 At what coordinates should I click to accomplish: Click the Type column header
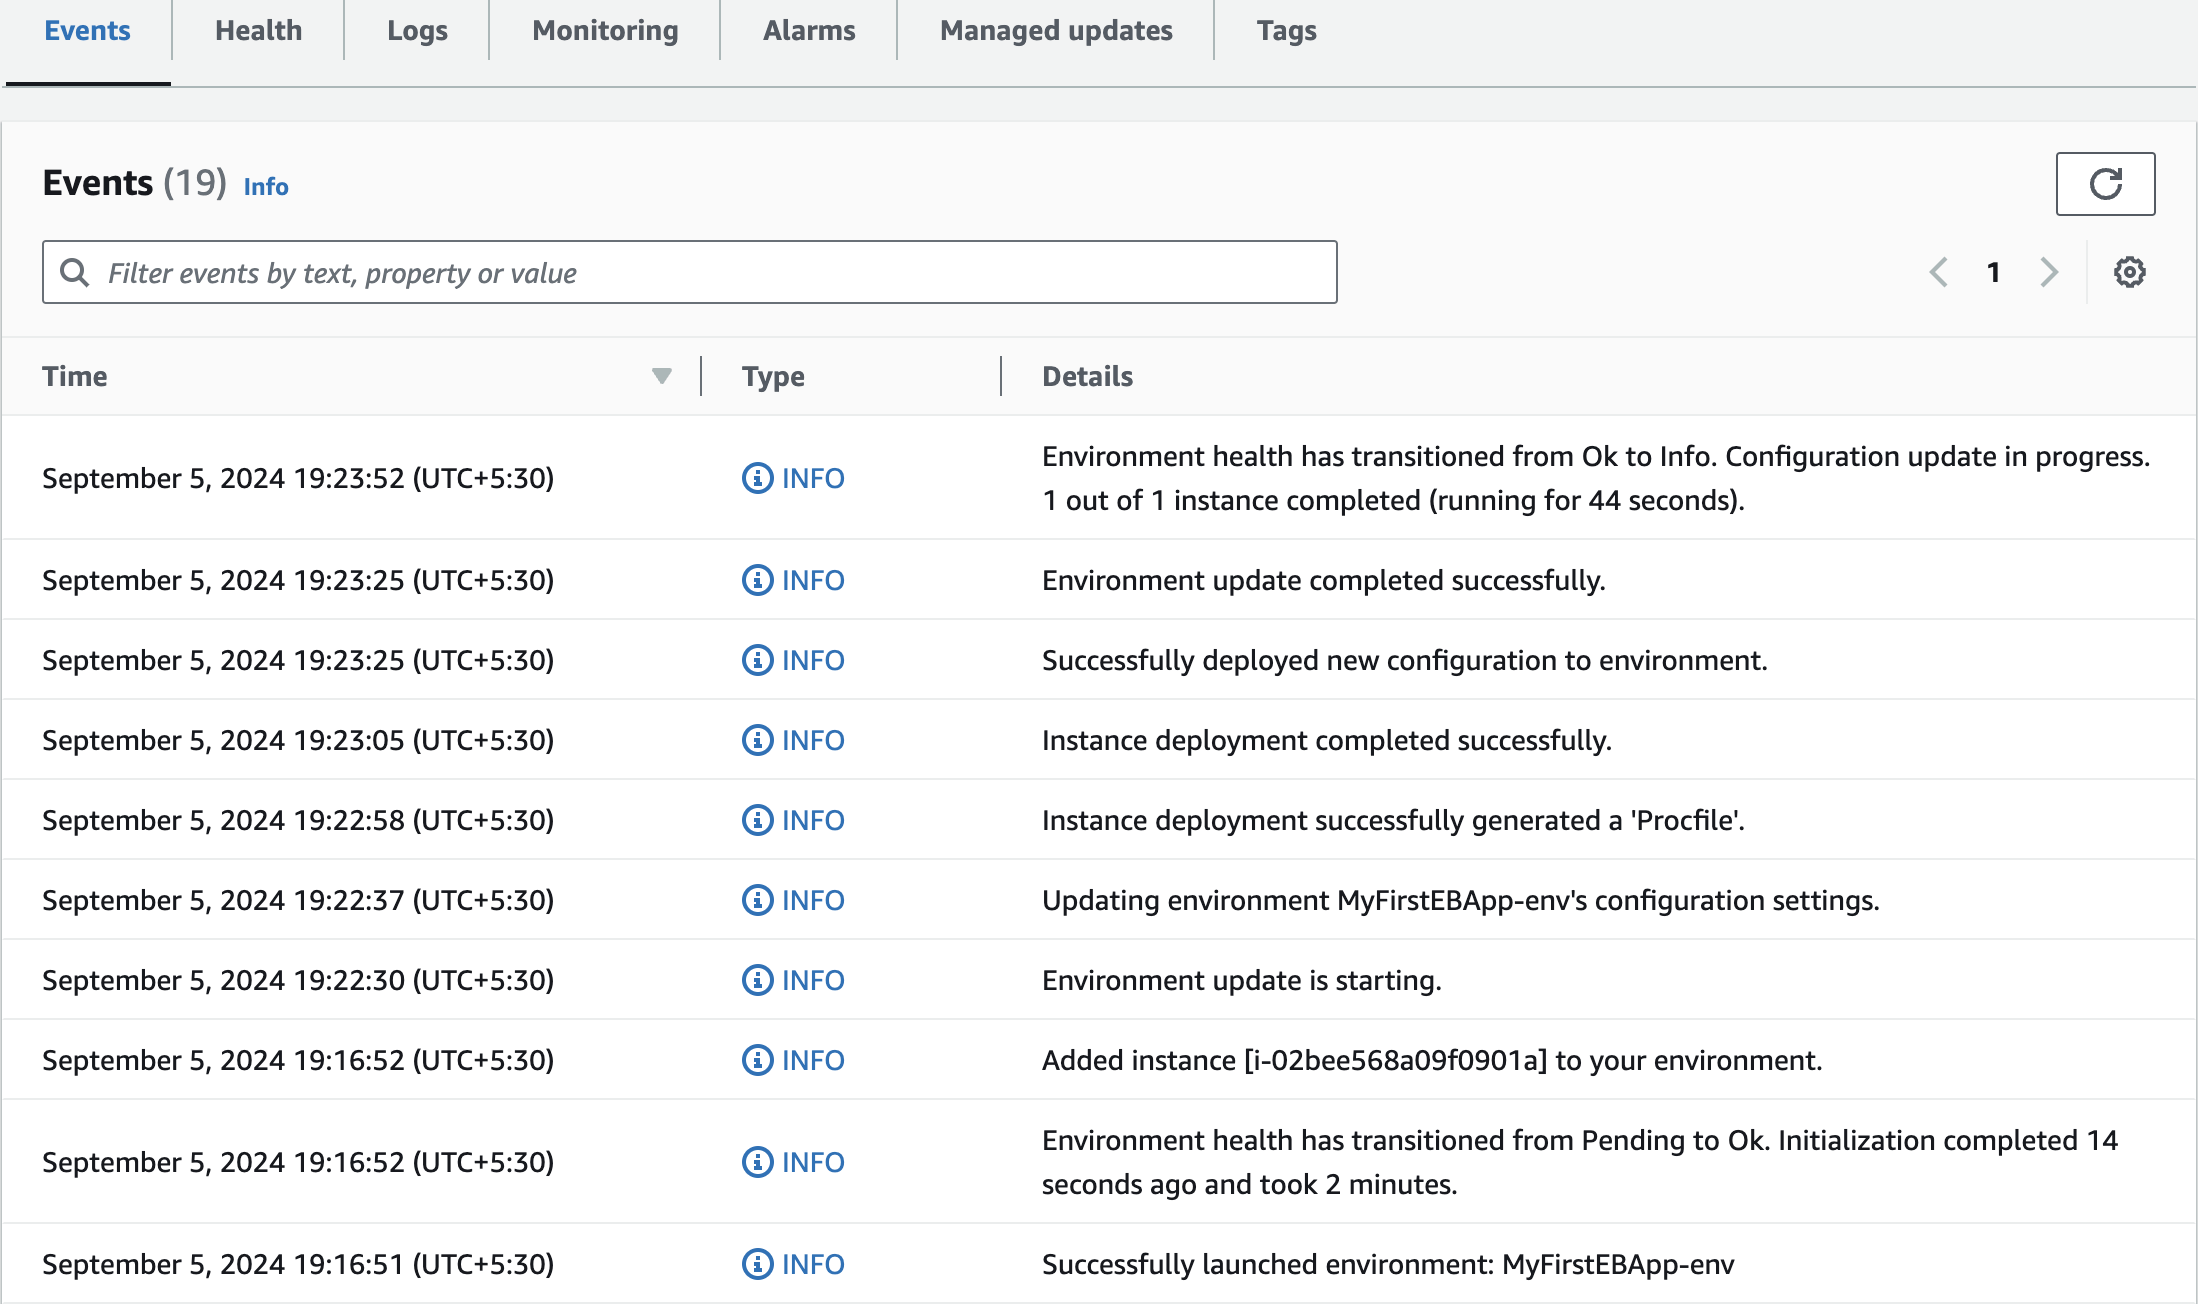pyautogui.click(x=773, y=376)
